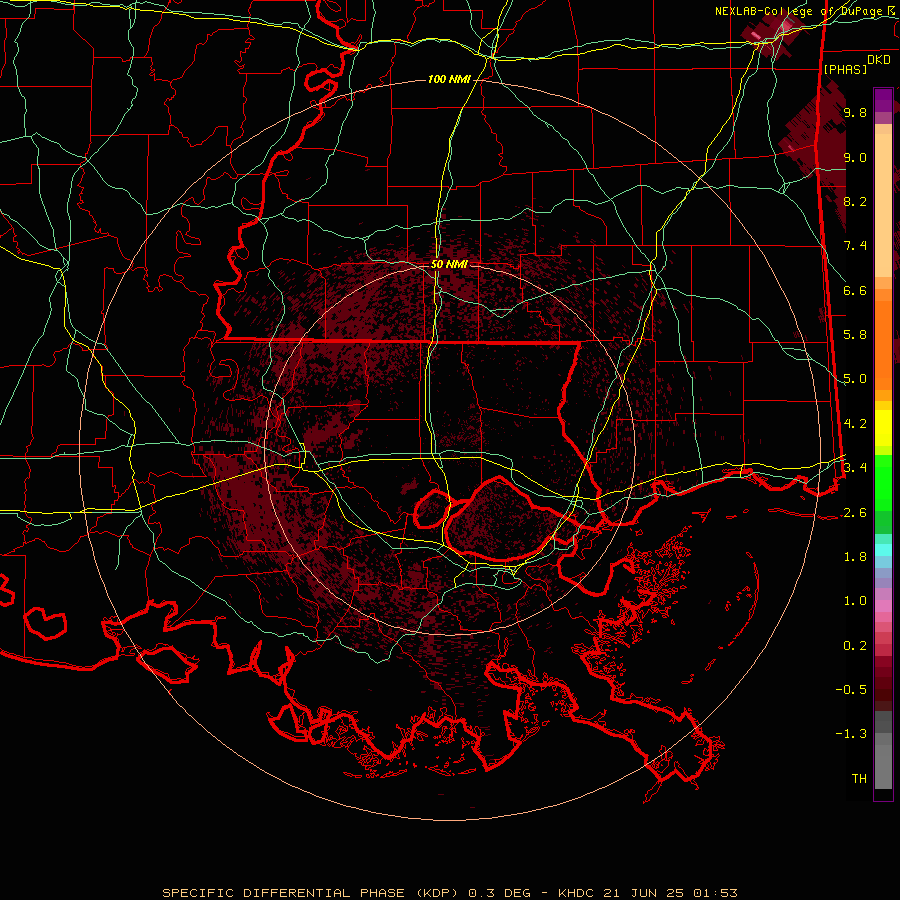Viewport: 900px width, 900px height.
Task: Click the 01:53 time stamp
Action: [715, 893]
